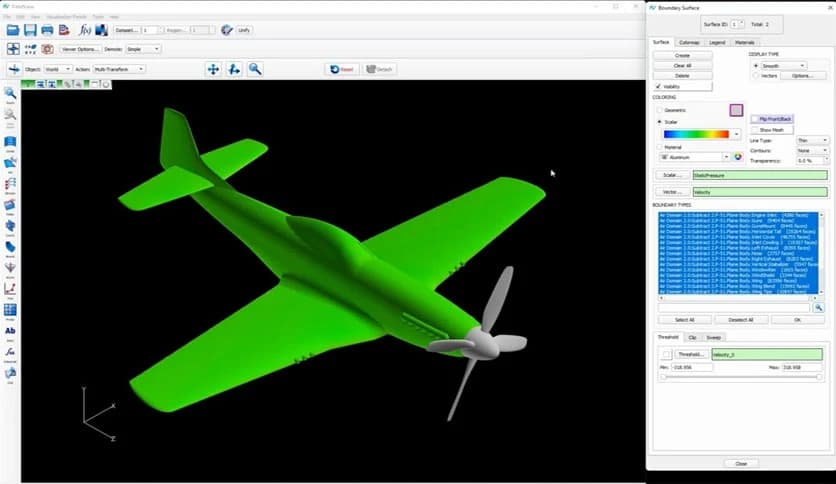Screen dimensions: 836x484
Task: Click the boundary types filter text field
Action: [734, 308]
